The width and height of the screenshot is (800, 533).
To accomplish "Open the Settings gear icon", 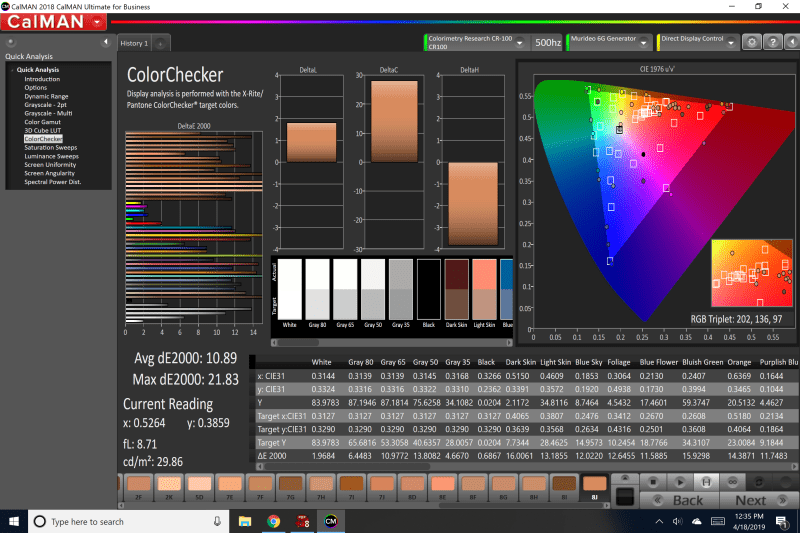I will coord(752,42).
